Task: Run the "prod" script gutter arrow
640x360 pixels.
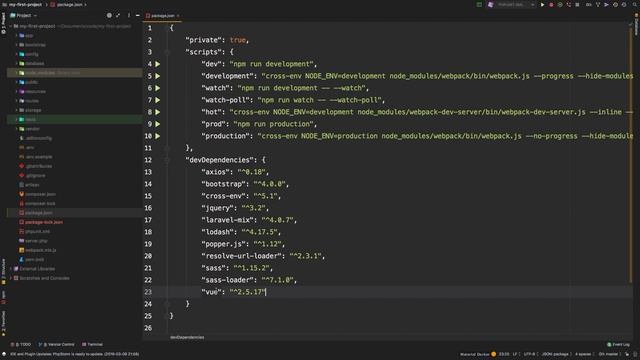Action: pyautogui.click(x=158, y=124)
